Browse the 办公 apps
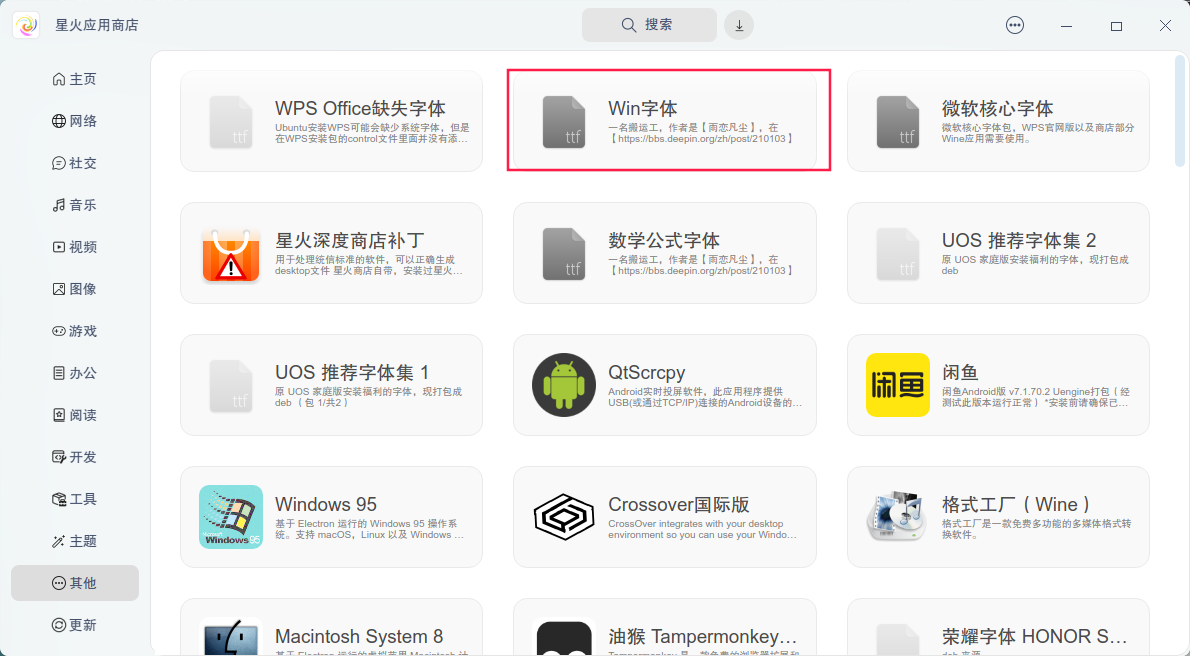This screenshot has width=1190, height=656. (81, 372)
